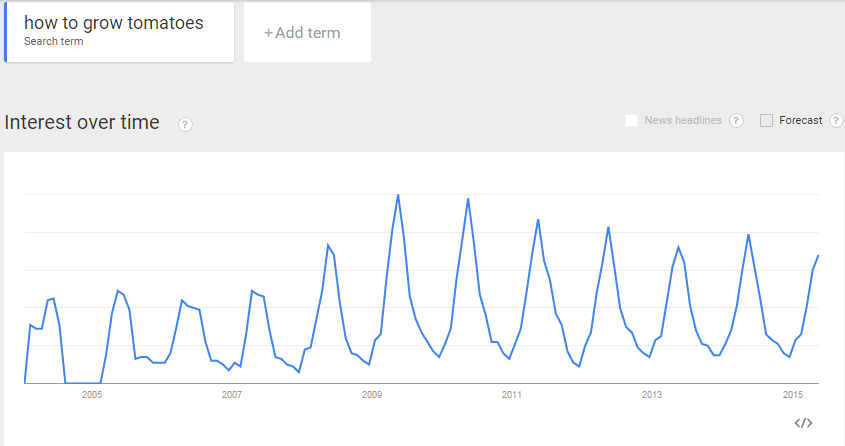Open the embed code icon below chart
845x446 pixels.
pyautogui.click(x=803, y=423)
